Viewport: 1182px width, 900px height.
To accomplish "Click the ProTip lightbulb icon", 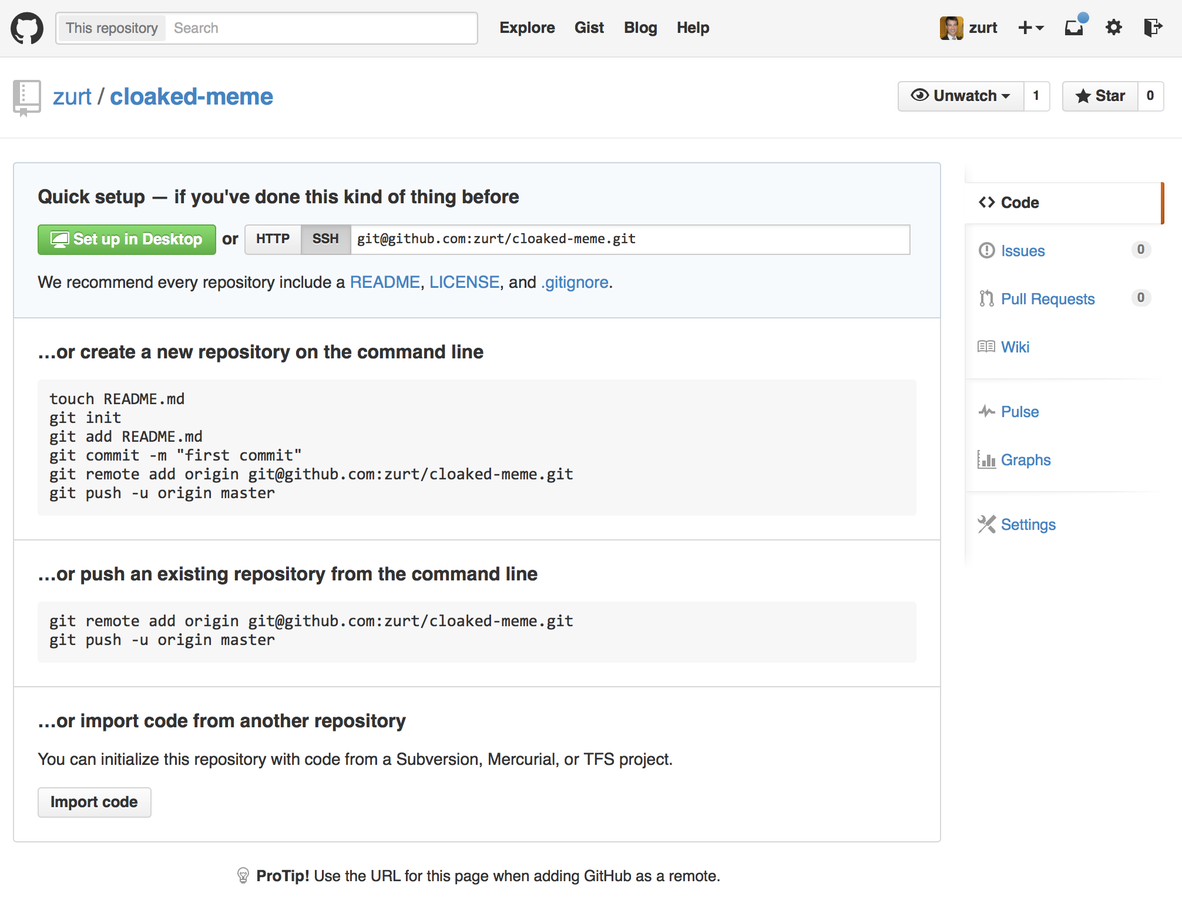I will (x=243, y=875).
